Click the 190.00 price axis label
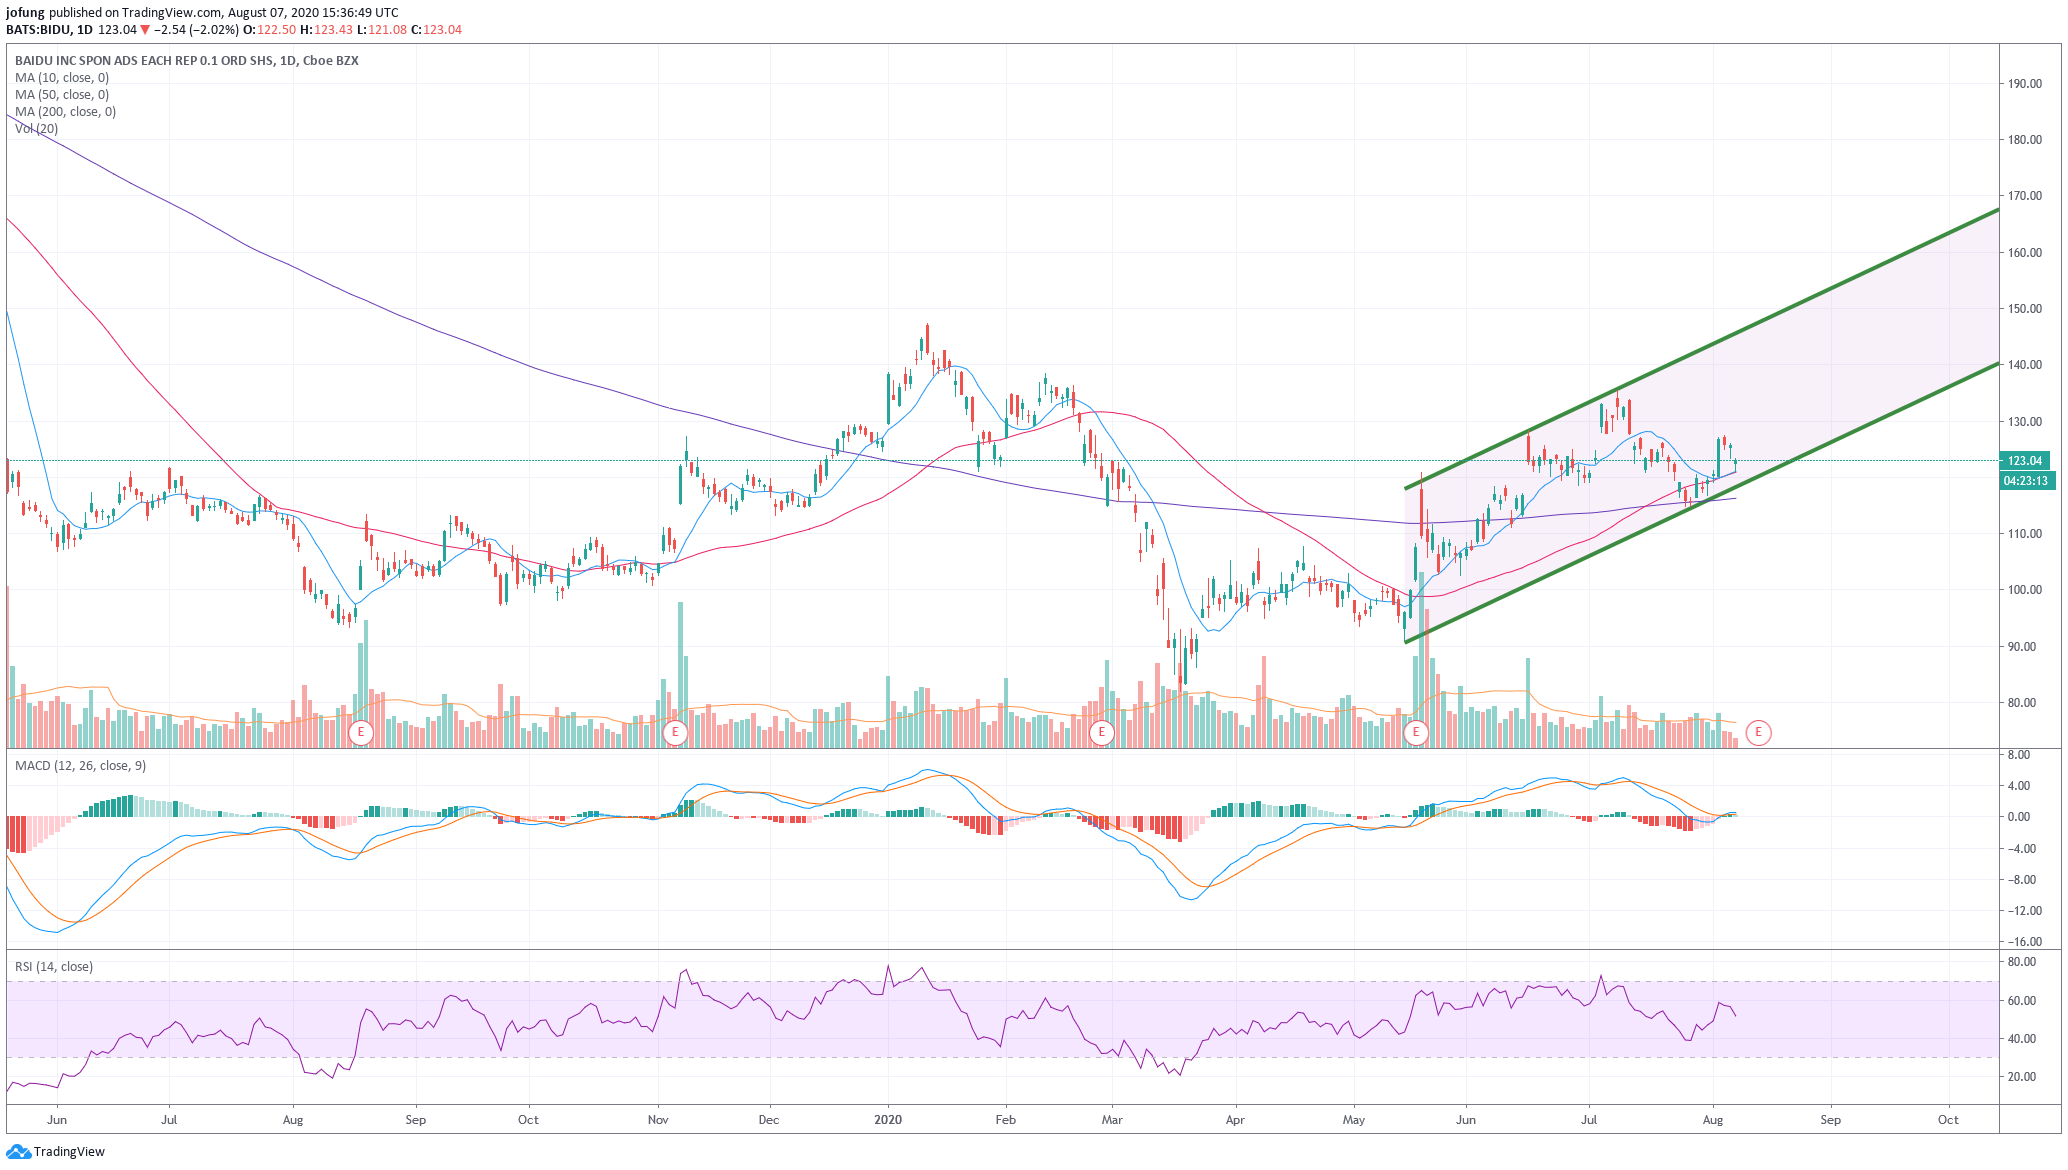2068x1170 pixels. pos(2025,84)
